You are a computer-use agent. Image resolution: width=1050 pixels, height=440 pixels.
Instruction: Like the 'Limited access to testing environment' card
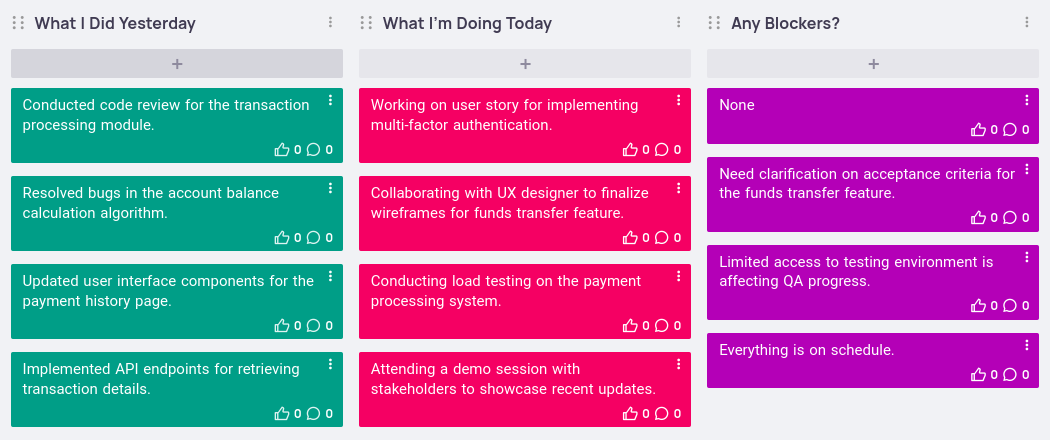pyautogui.click(x=978, y=306)
